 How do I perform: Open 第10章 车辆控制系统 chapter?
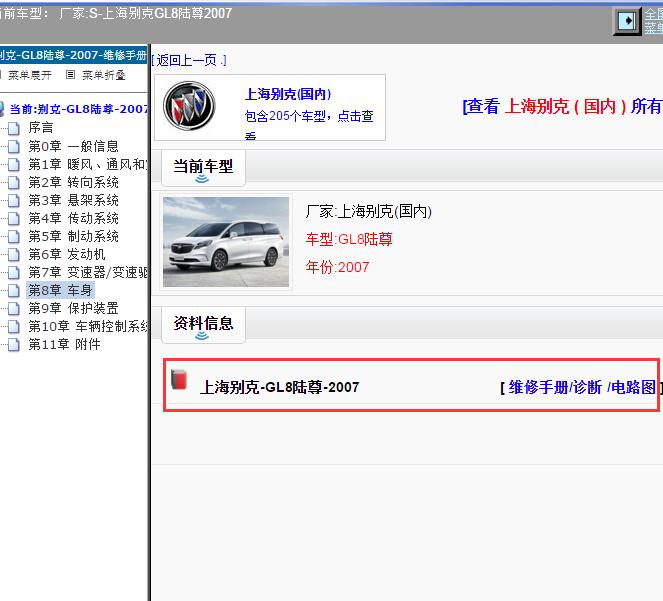click(x=88, y=326)
